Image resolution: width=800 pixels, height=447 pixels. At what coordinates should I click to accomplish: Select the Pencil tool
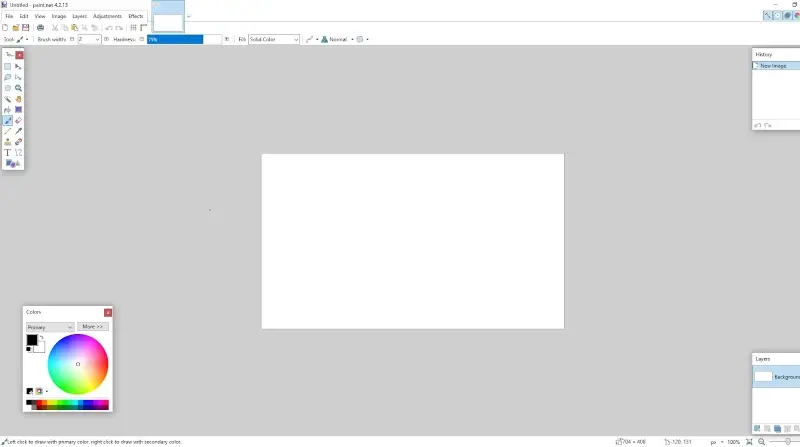[8, 131]
